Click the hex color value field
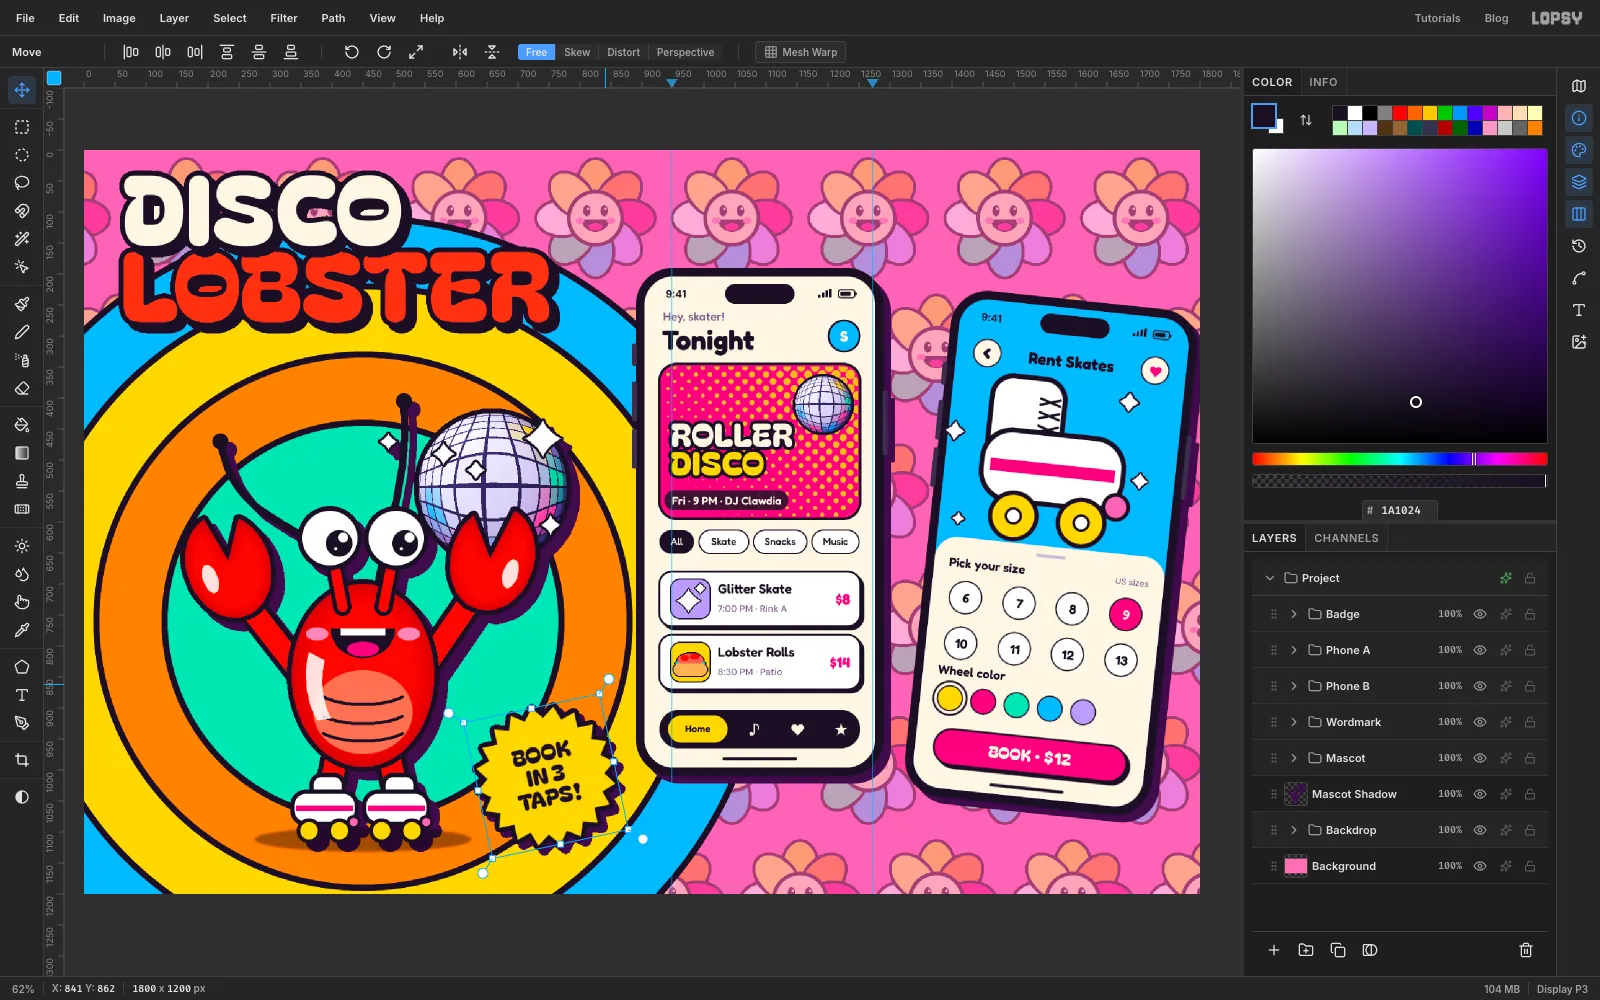 [x=1400, y=510]
